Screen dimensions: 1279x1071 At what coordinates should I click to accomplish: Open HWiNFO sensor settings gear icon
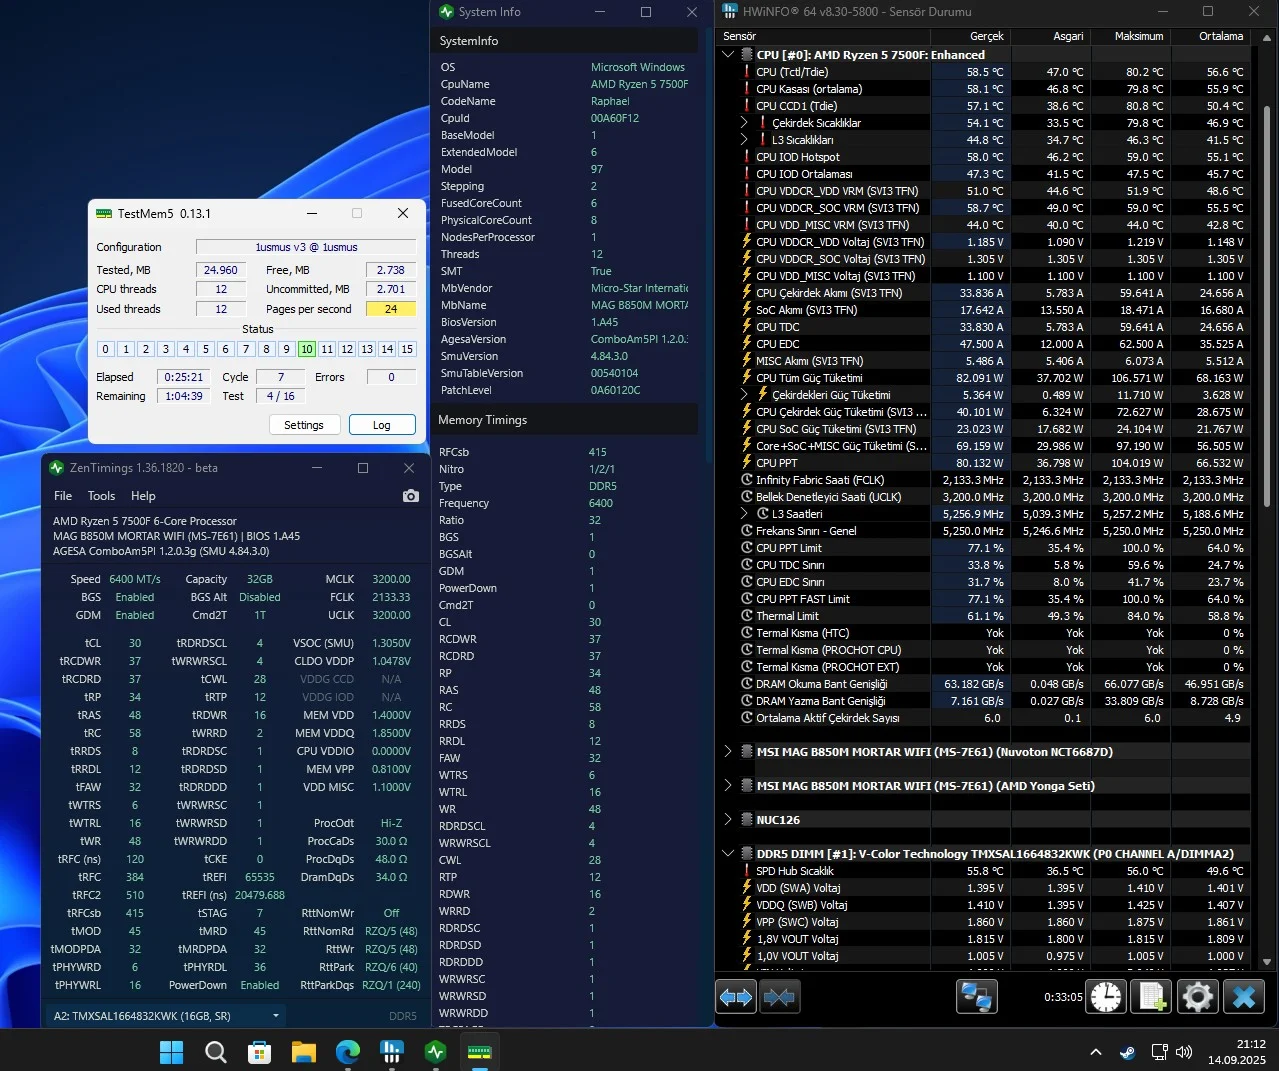[1197, 997]
